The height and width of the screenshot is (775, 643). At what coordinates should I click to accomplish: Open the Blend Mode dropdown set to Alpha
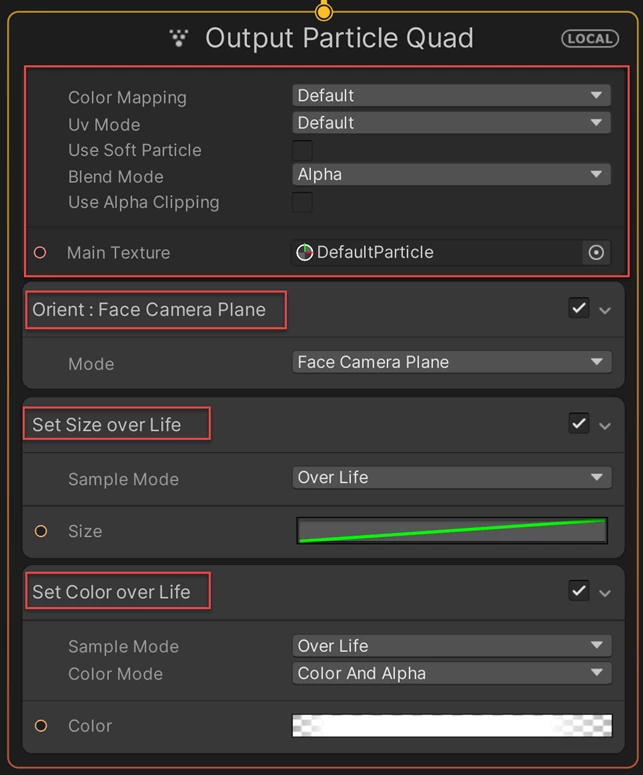coord(451,174)
